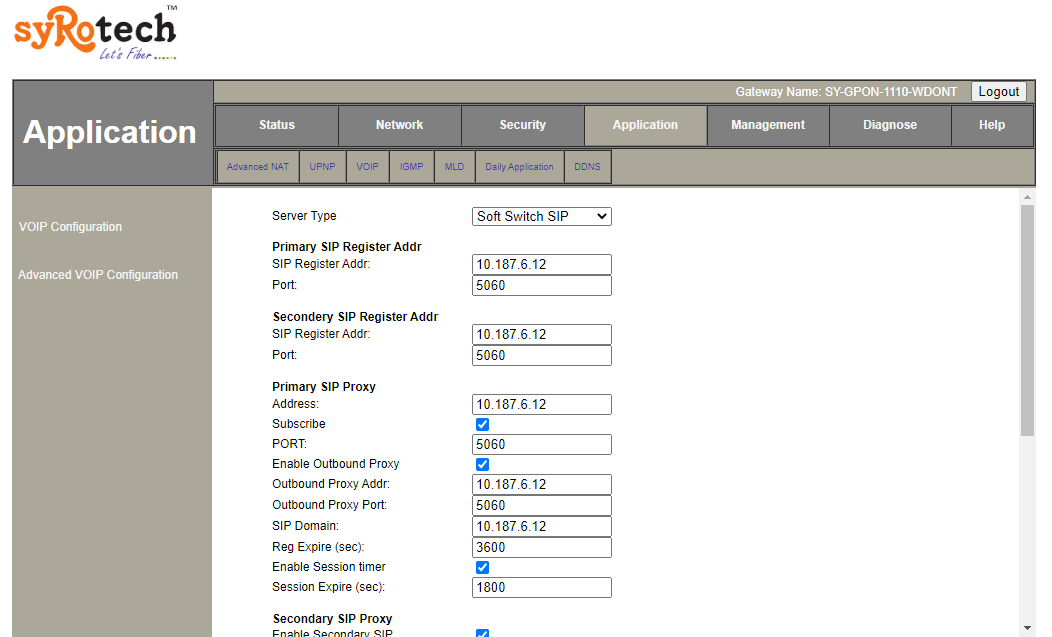This screenshot has width=1052, height=637.
Task: Click the Syrotech logo
Action: 95,35
